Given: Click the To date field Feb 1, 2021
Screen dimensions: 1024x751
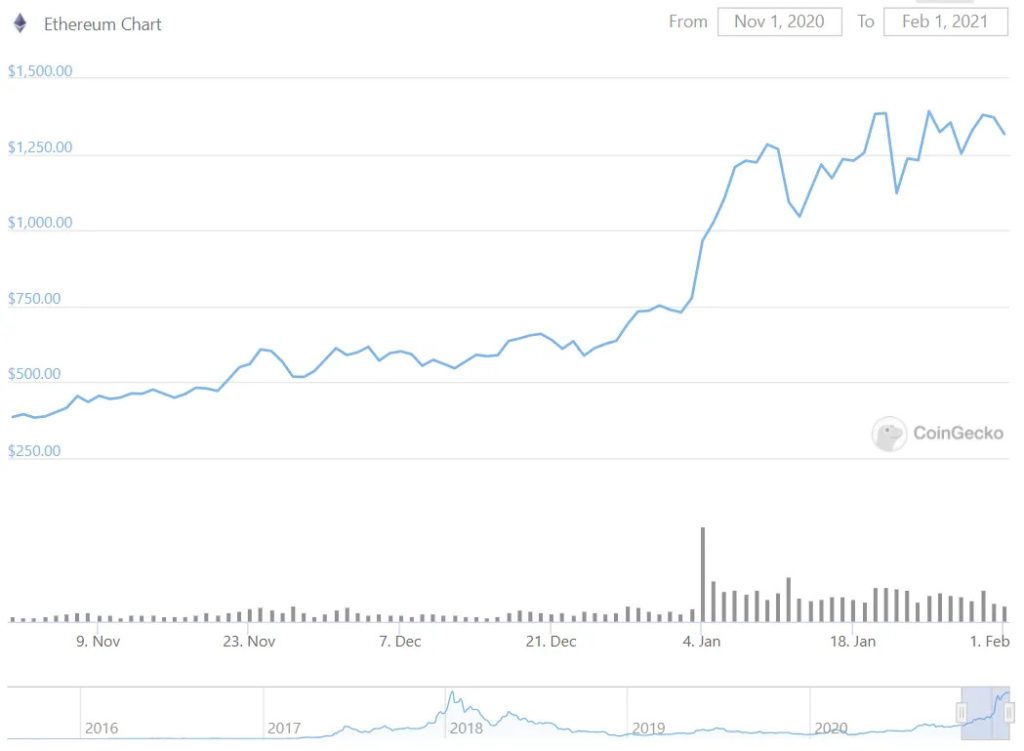Looking at the screenshot, I should click(x=945, y=22).
